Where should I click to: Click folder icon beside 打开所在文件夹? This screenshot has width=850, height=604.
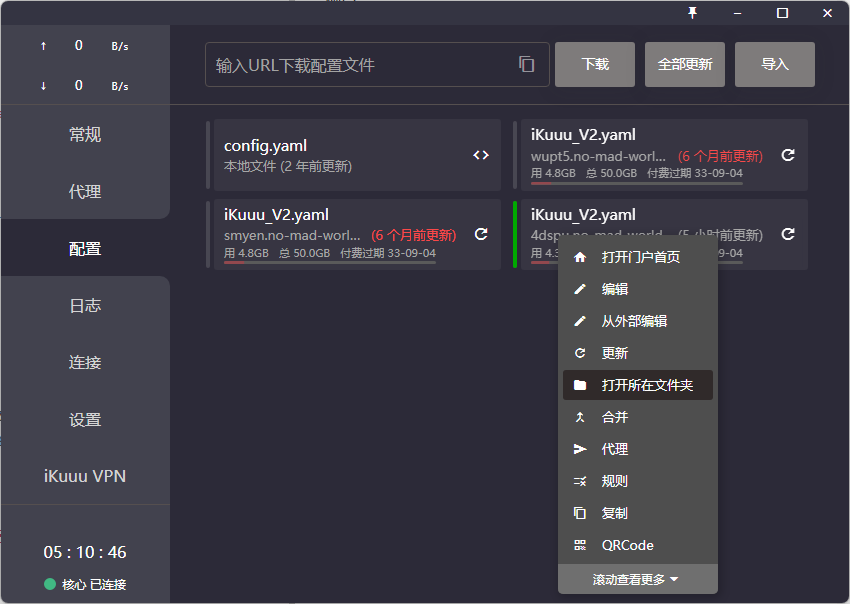coord(580,385)
